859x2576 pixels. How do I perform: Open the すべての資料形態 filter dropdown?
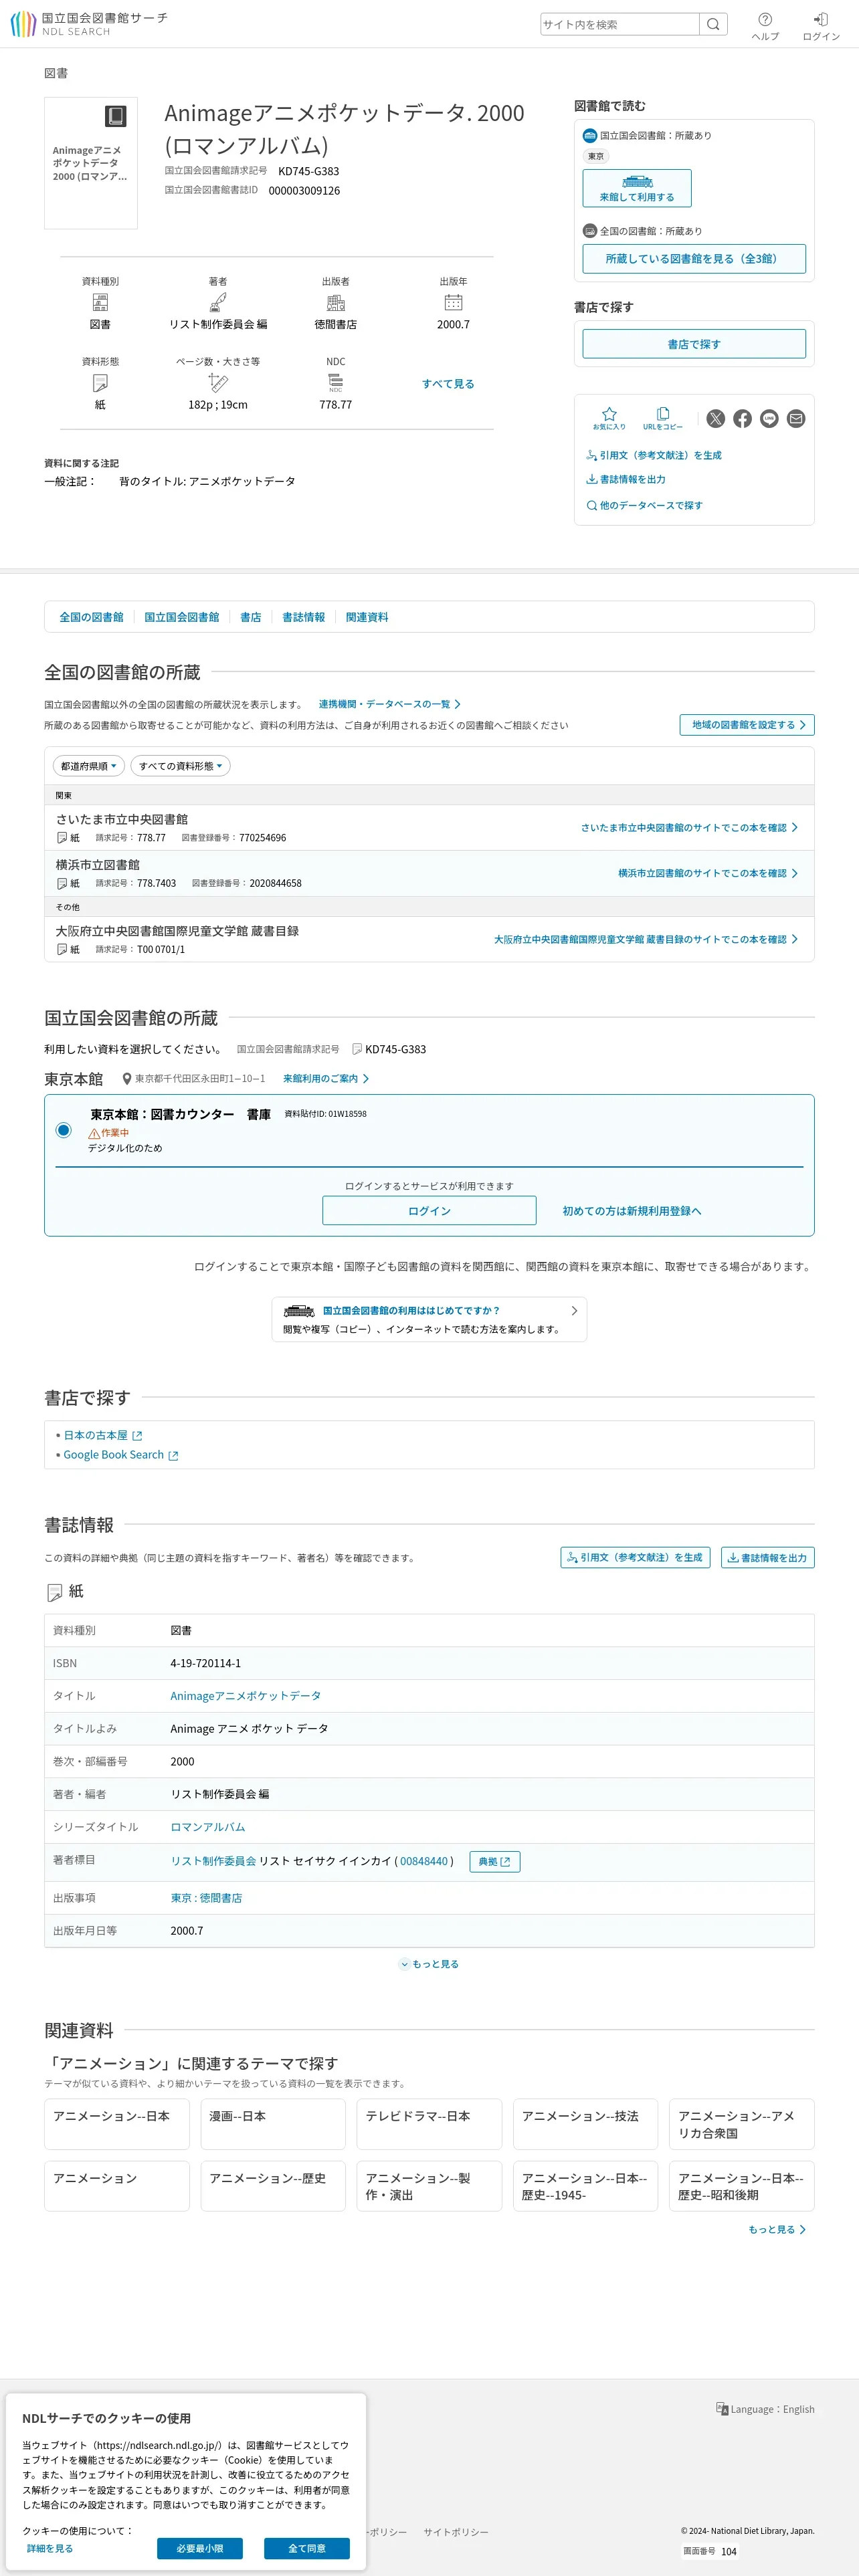[x=181, y=766]
